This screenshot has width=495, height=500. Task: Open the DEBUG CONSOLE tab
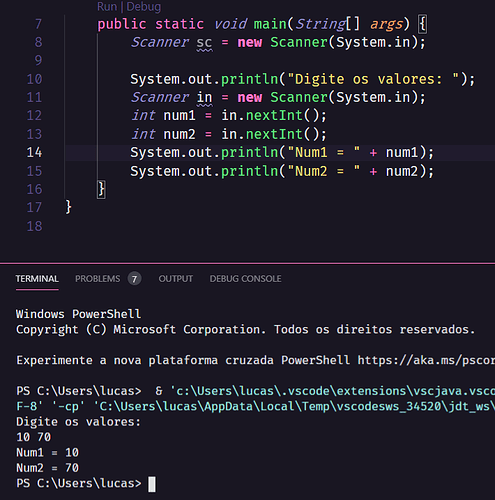pos(245,279)
